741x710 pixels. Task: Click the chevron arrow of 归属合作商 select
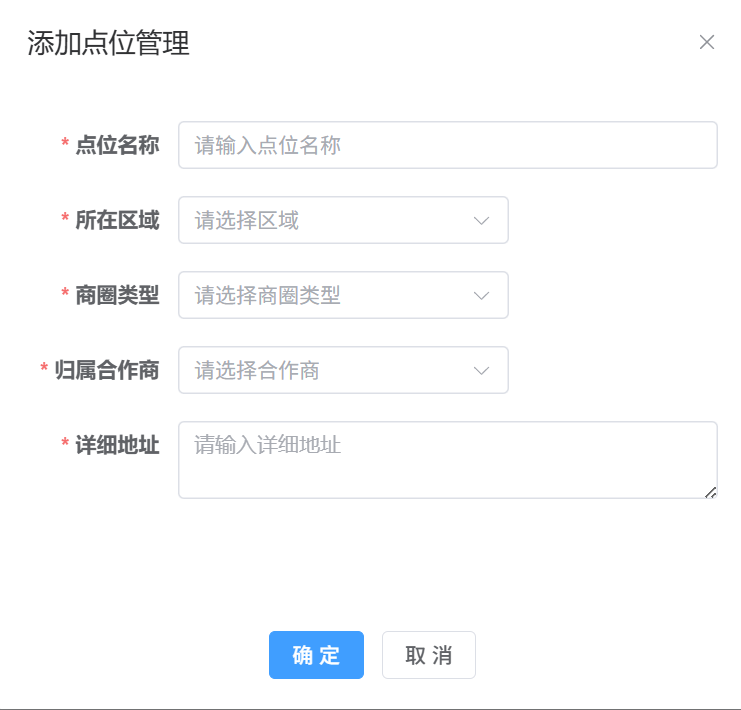coord(481,370)
